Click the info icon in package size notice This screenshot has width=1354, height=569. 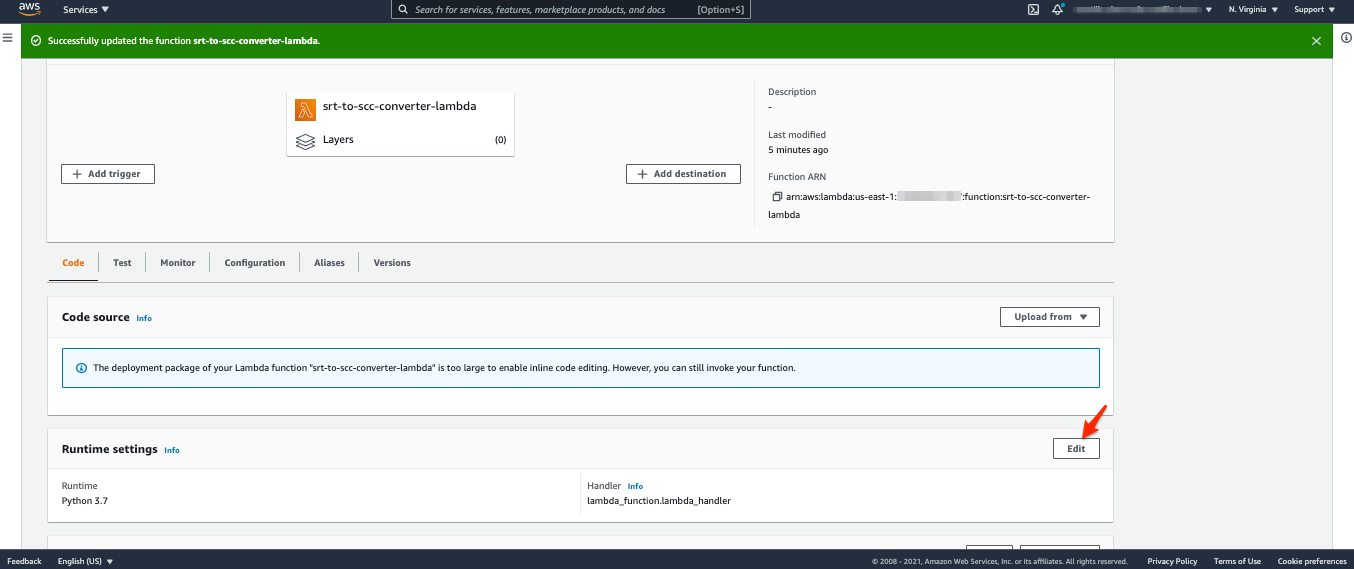click(x=82, y=368)
